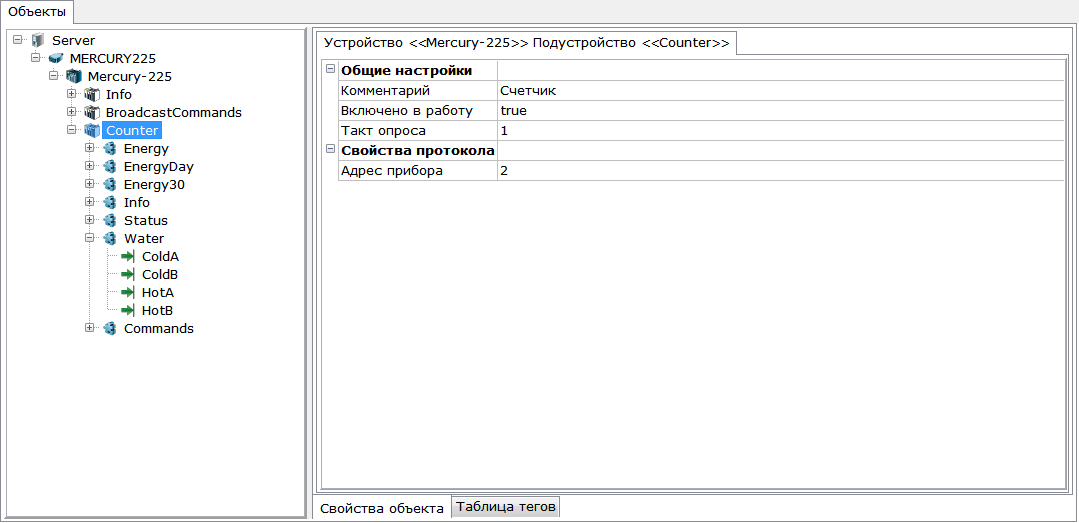Click the HotB tag arrow icon

pyautogui.click(x=127, y=310)
